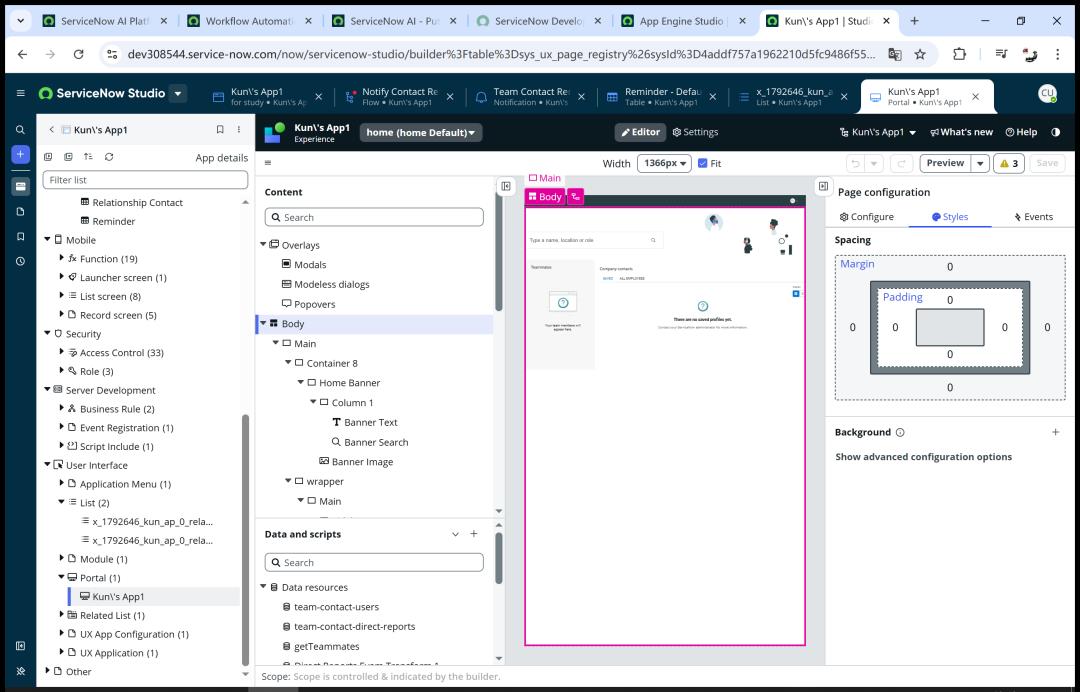Image resolution: width=1080 pixels, height=692 pixels.
Task: Click the pink icon next to Body badge
Action: [x=576, y=197]
